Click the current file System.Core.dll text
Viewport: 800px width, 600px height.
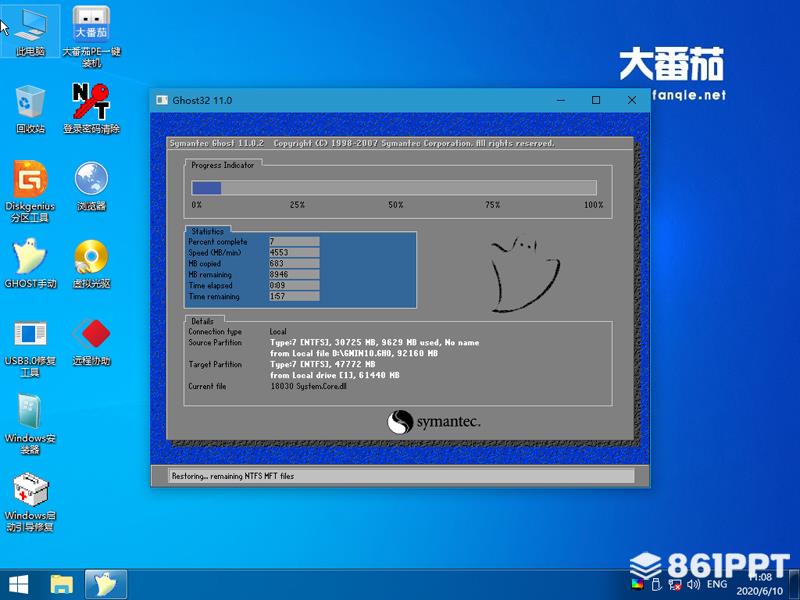pyautogui.click(x=308, y=386)
